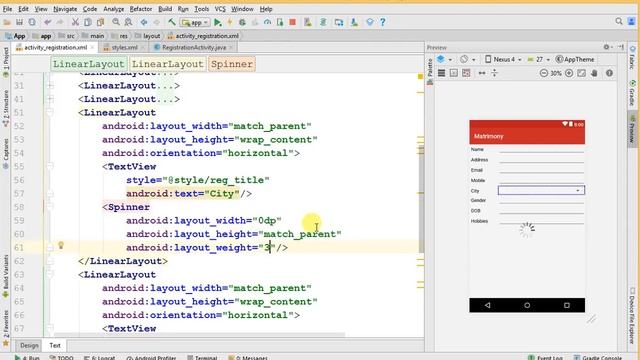The height and width of the screenshot is (360, 640).
Task: Switch to the RegistrationActivity.java tab
Action: (x=193, y=47)
